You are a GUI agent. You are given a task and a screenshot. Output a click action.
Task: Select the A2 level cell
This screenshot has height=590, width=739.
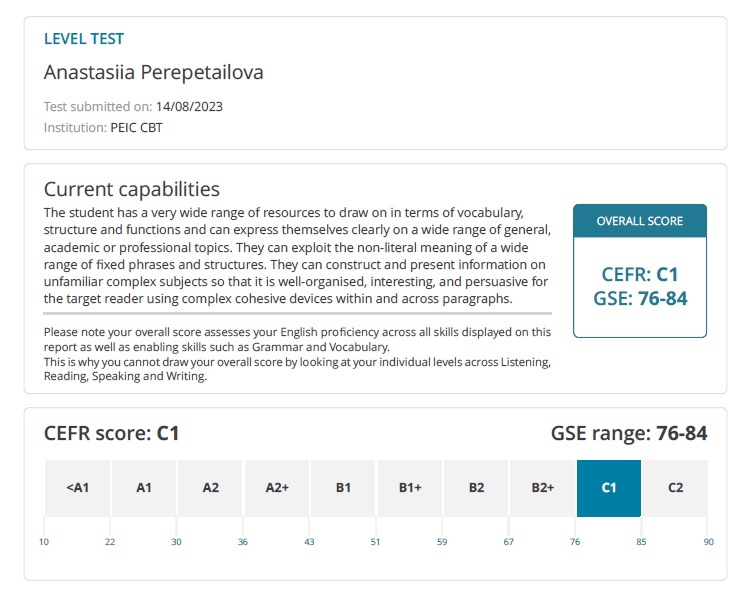pyautogui.click(x=210, y=488)
